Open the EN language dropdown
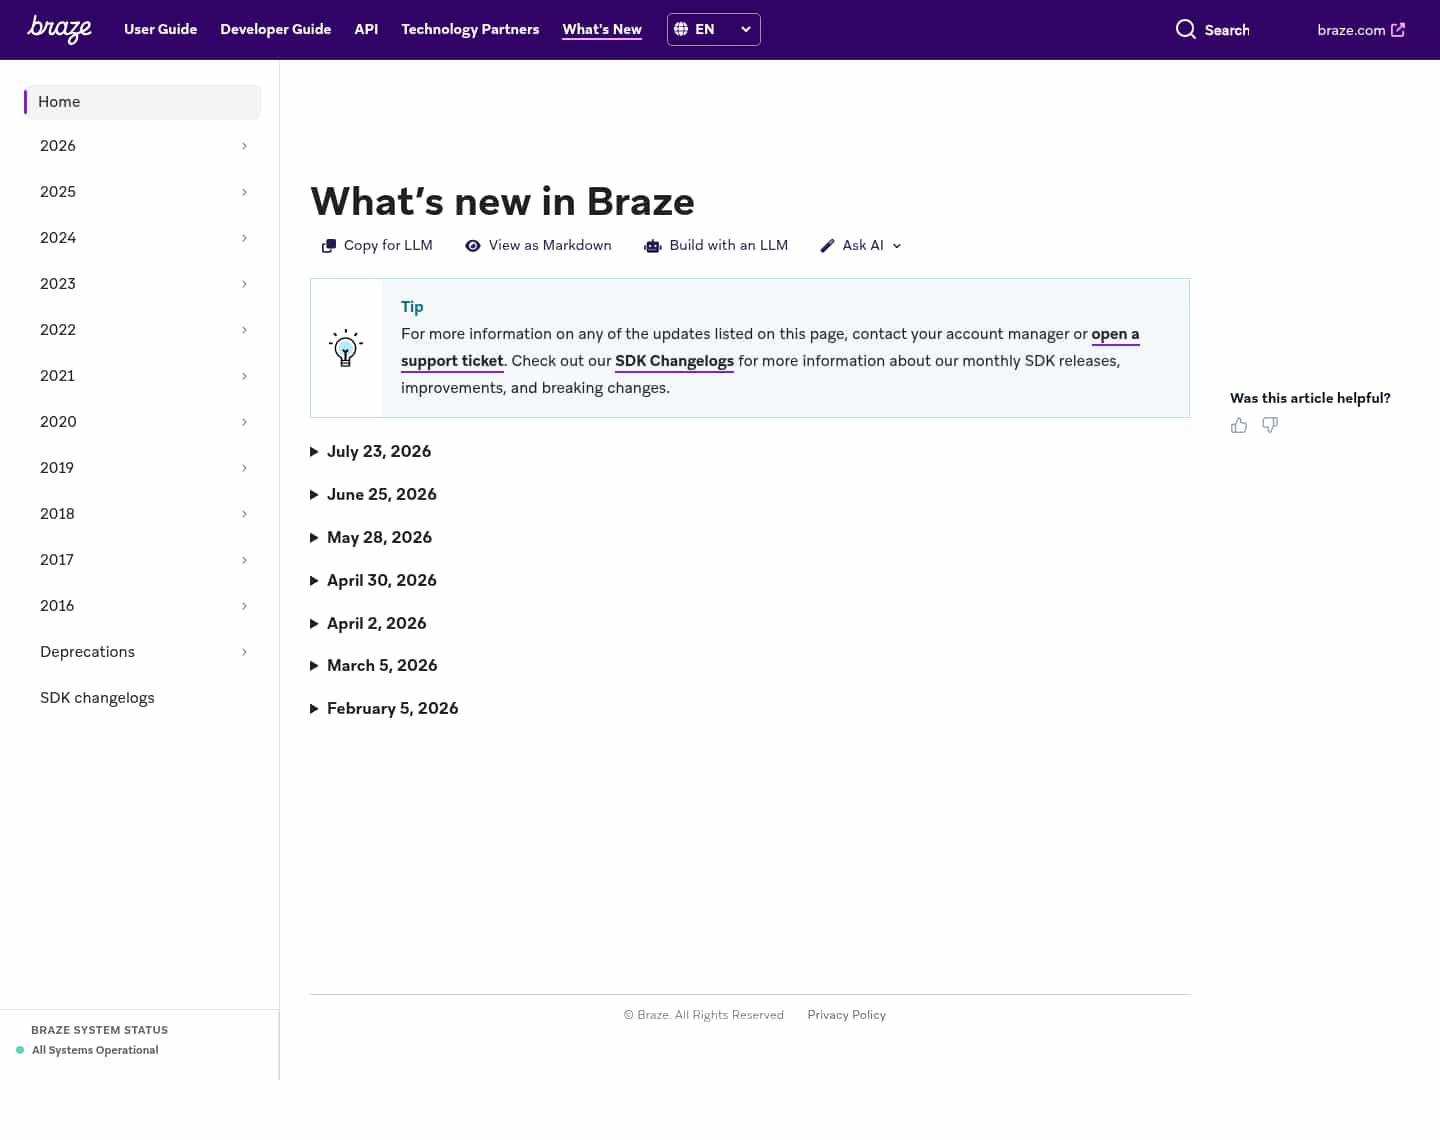The image size is (1440, 1140). click(x=713, y=29)
